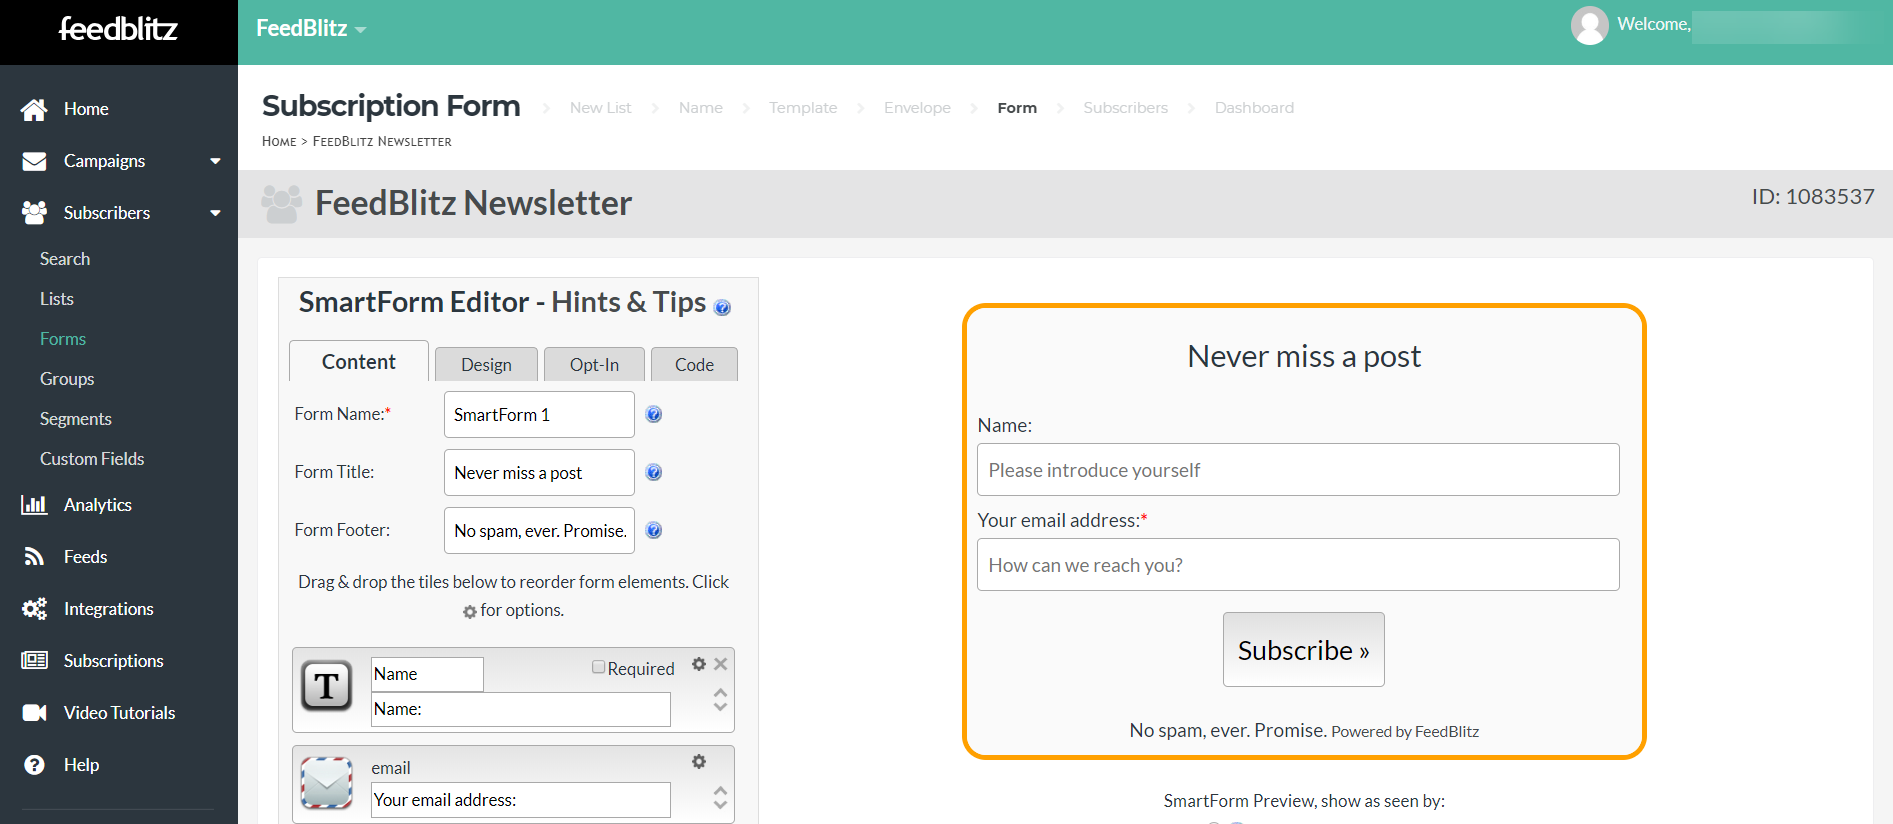Click the ID: 1083537 text

[1813, 197]
